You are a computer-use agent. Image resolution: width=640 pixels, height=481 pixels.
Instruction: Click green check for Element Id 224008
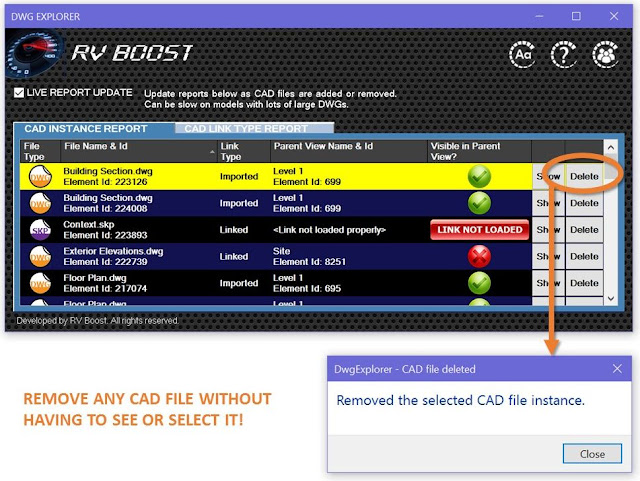[x=479, y=203]
